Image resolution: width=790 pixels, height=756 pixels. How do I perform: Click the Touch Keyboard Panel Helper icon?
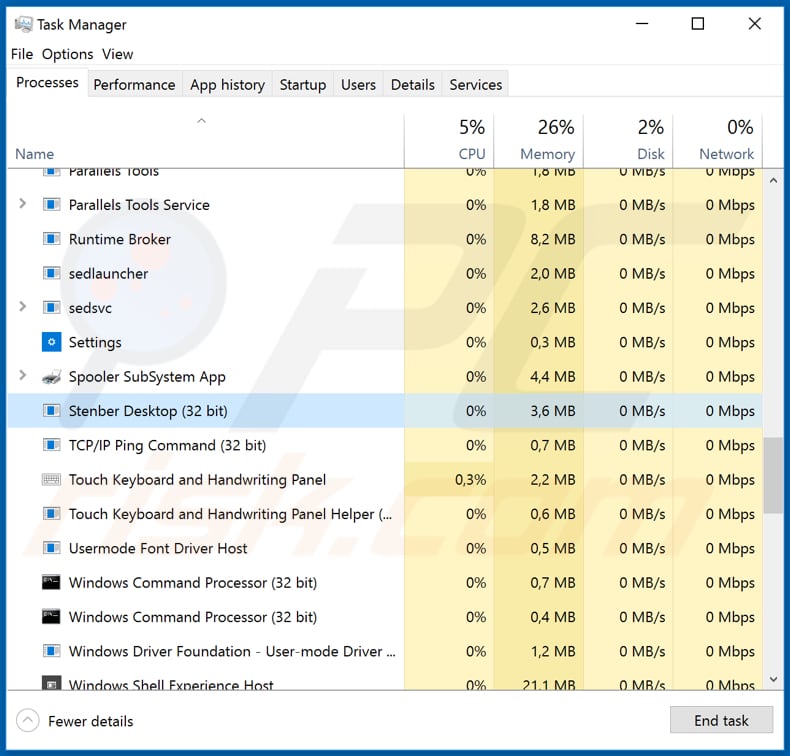(x=51, y=514)
